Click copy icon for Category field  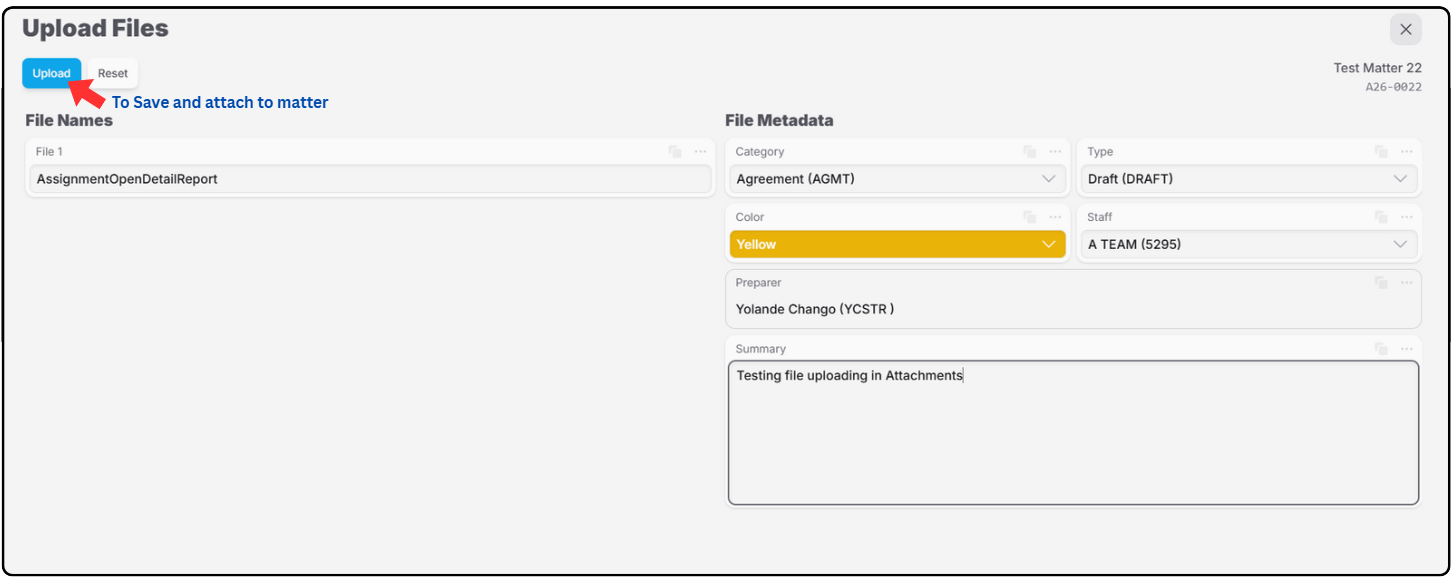click(x=1029, y=152)
